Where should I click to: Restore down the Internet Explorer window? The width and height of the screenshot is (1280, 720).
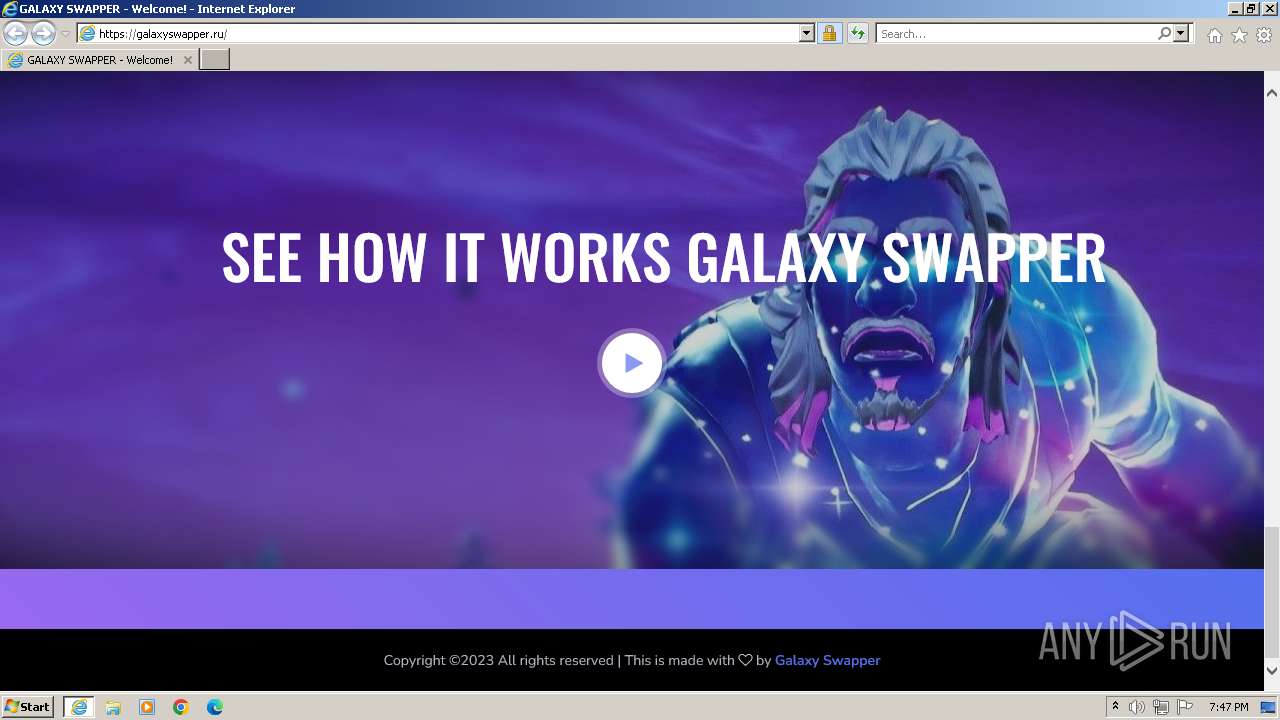(1251, 9)
